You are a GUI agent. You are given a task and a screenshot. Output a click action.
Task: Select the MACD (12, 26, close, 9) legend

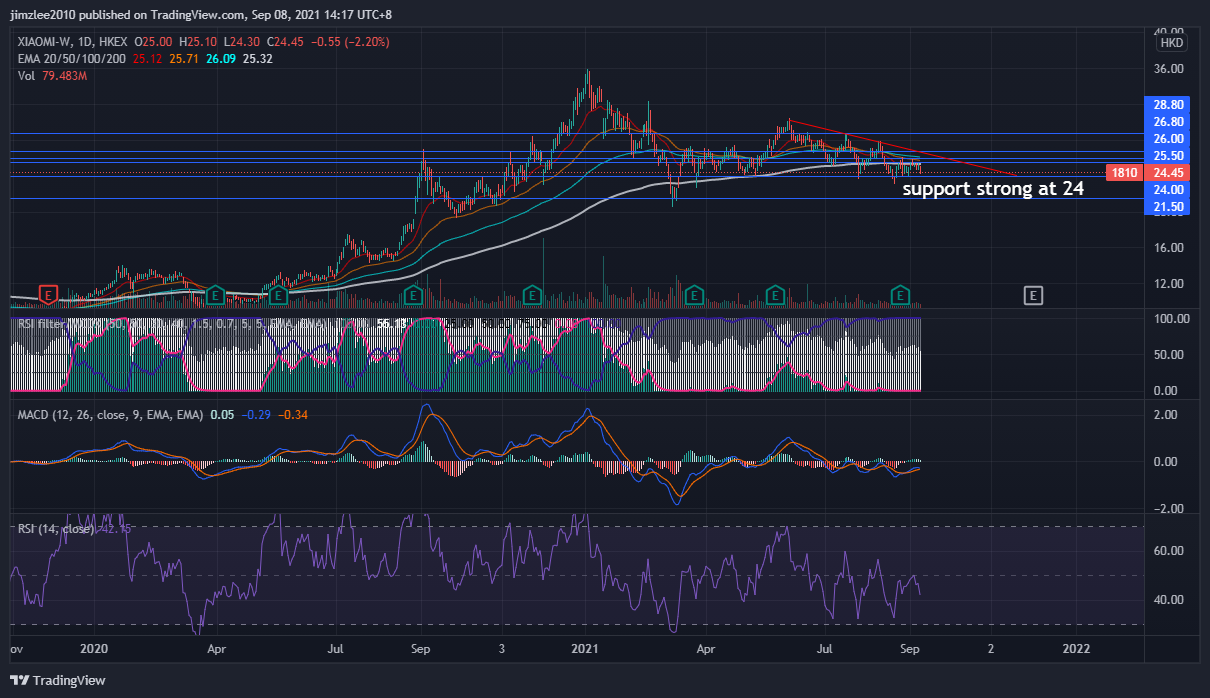(110, 414)
